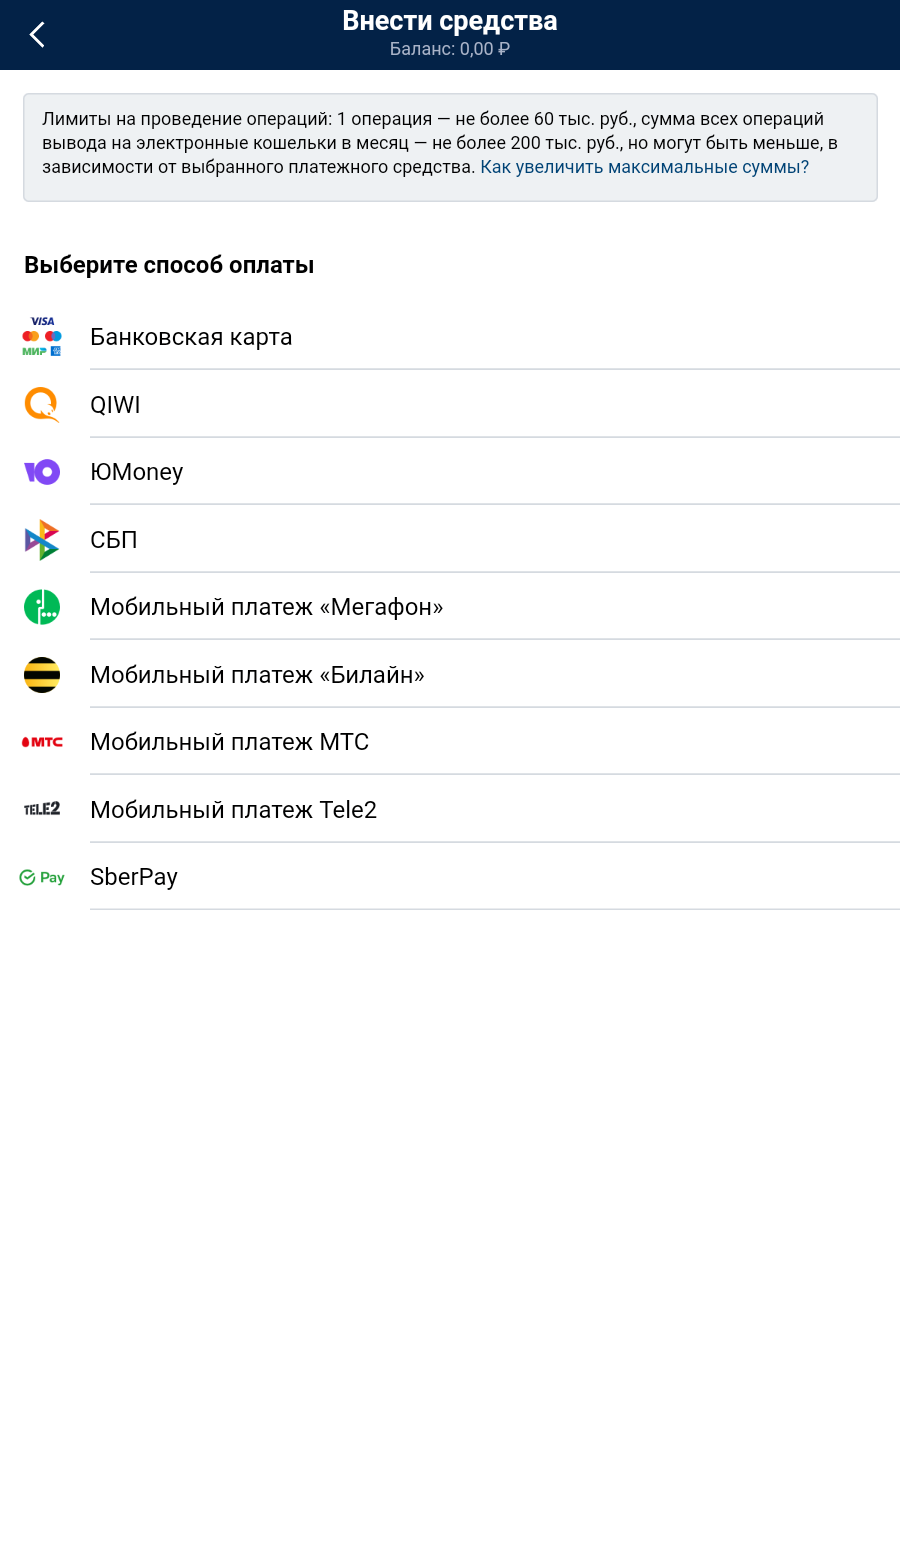This screenshot has width=900, height=1562.
Task: Click the orange QIWI logo icon
Action: pyautogui.click(x=42, y=405)
